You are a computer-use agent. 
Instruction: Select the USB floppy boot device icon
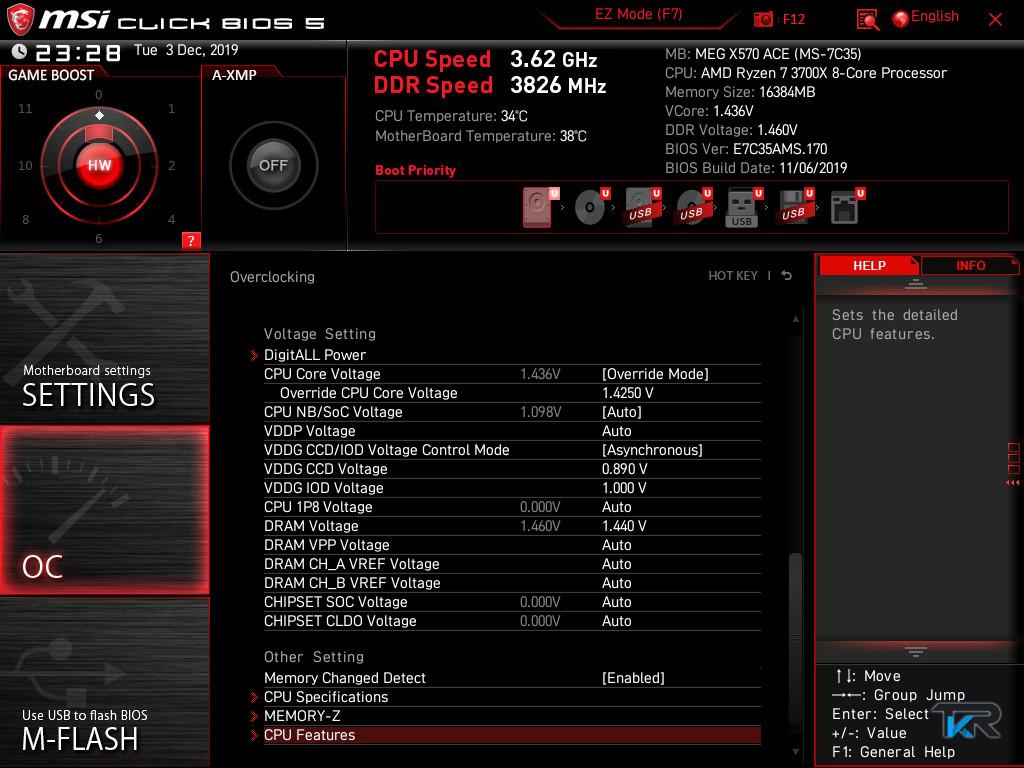(796, 207)
